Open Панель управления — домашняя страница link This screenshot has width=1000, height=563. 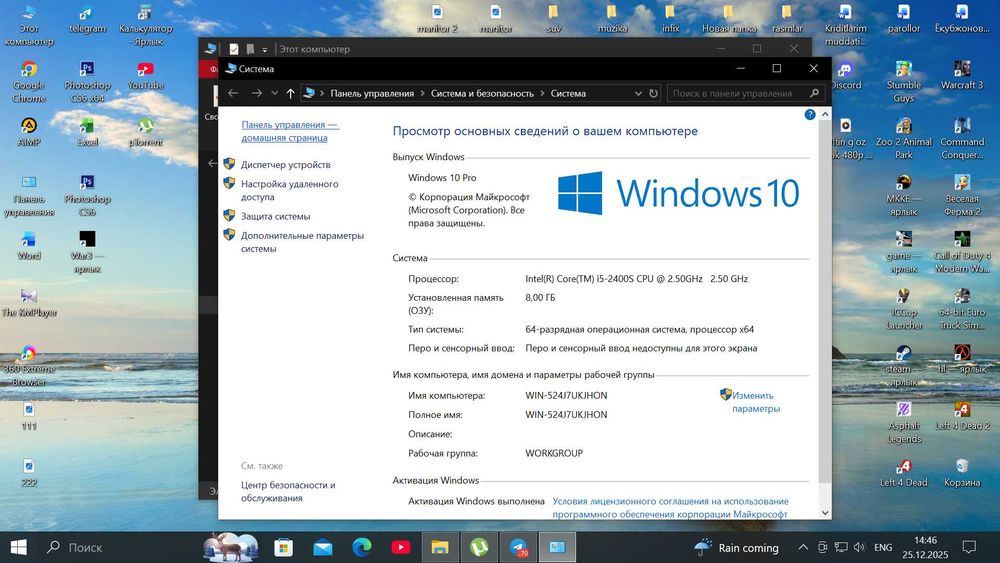click(290, 131)
